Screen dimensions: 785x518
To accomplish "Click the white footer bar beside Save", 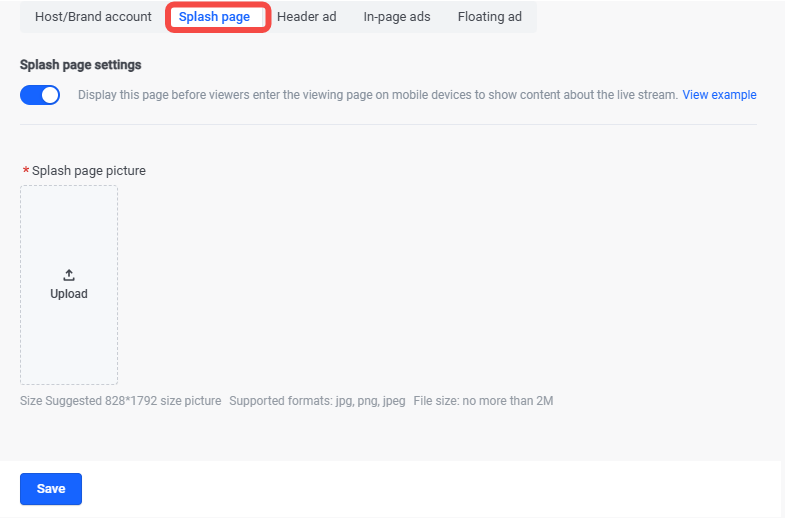I will [431, 489].
